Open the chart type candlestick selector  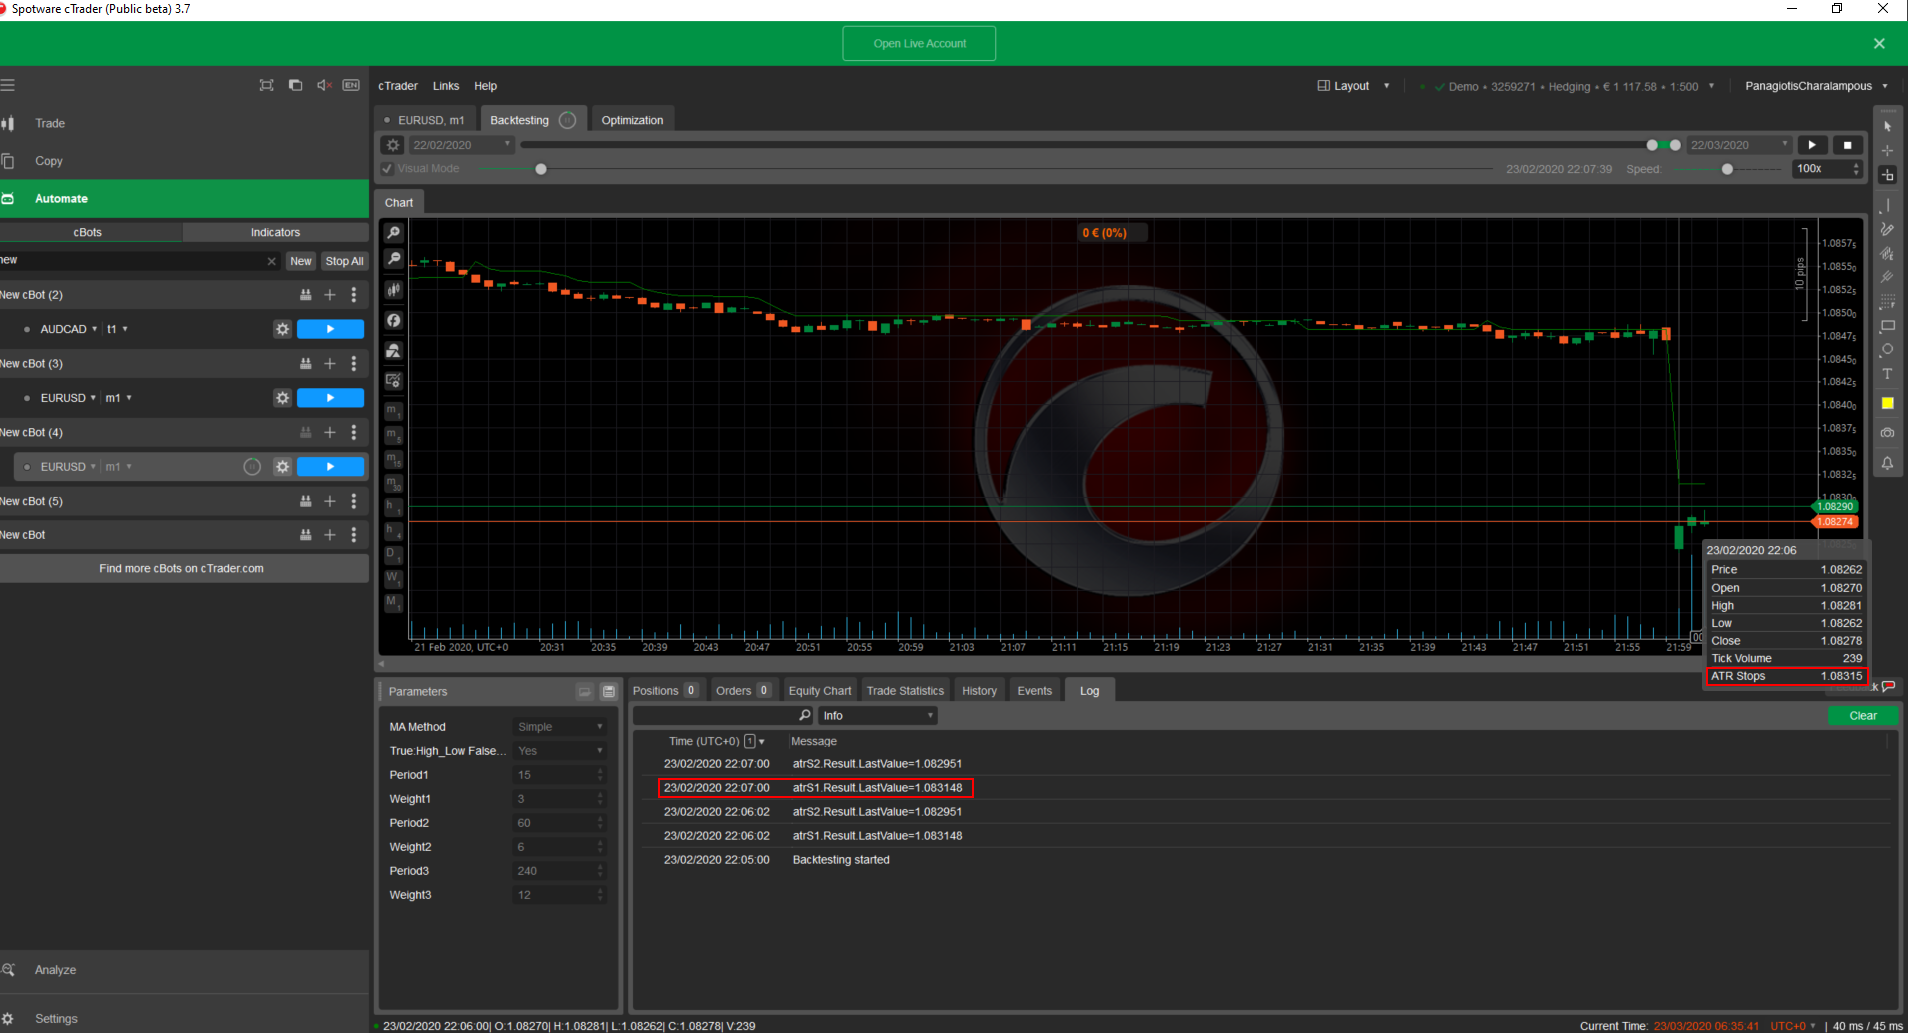pyautogui.click(x=394, y=290)
